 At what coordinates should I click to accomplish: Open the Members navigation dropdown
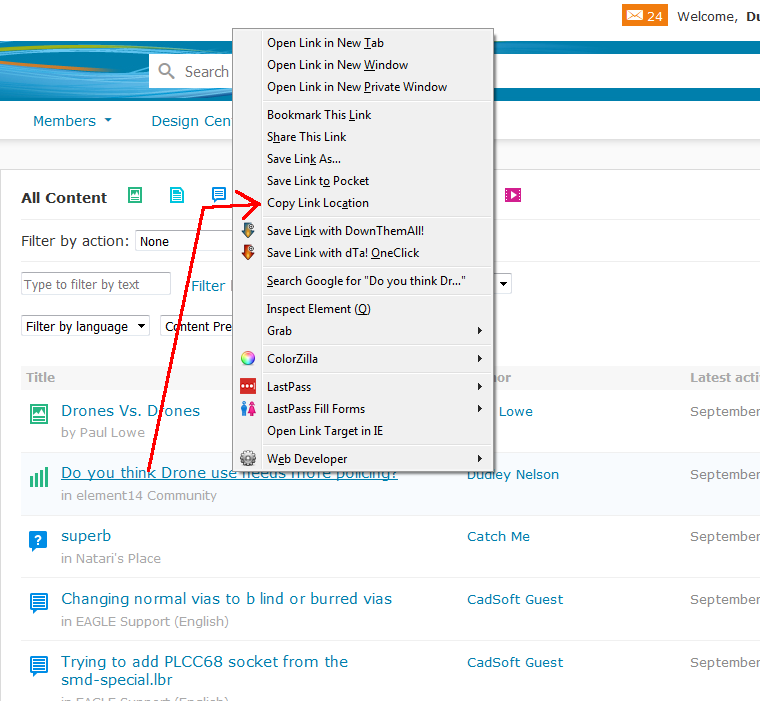point(72,121)
